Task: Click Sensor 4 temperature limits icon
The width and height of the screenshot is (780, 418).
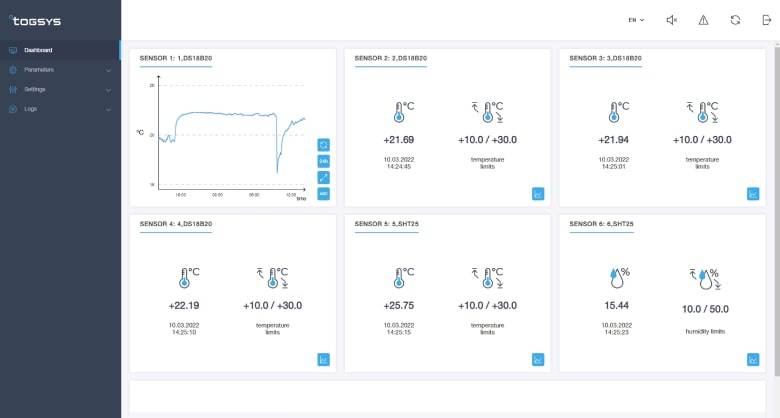Action: coord(273,278)
